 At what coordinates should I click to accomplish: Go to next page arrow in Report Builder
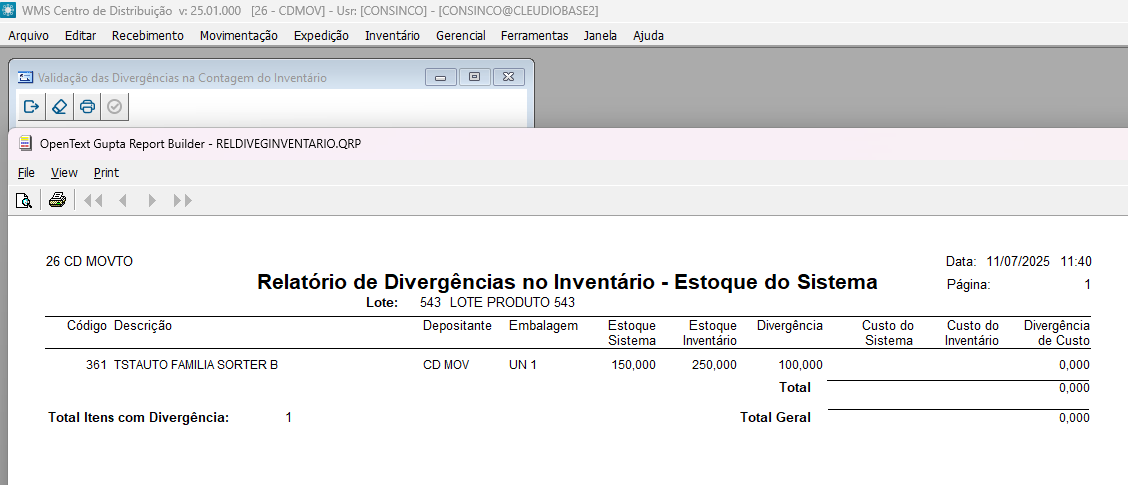click(152, 201)
